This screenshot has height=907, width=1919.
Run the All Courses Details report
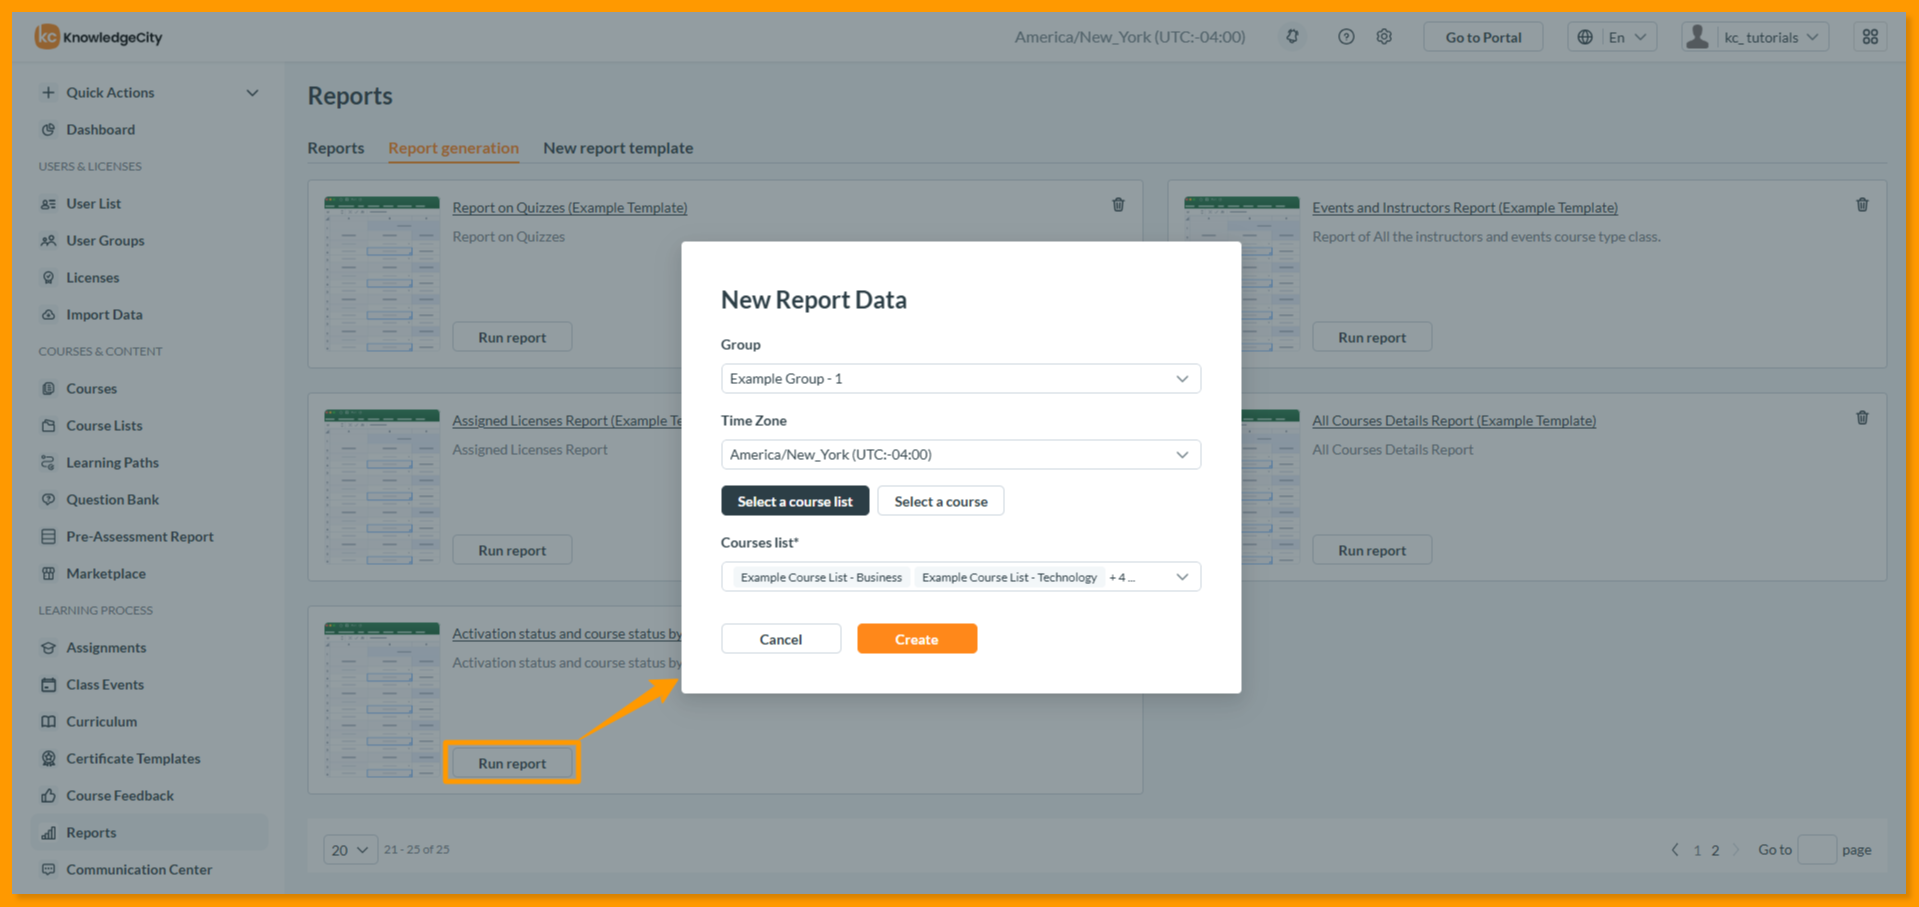1372,550
